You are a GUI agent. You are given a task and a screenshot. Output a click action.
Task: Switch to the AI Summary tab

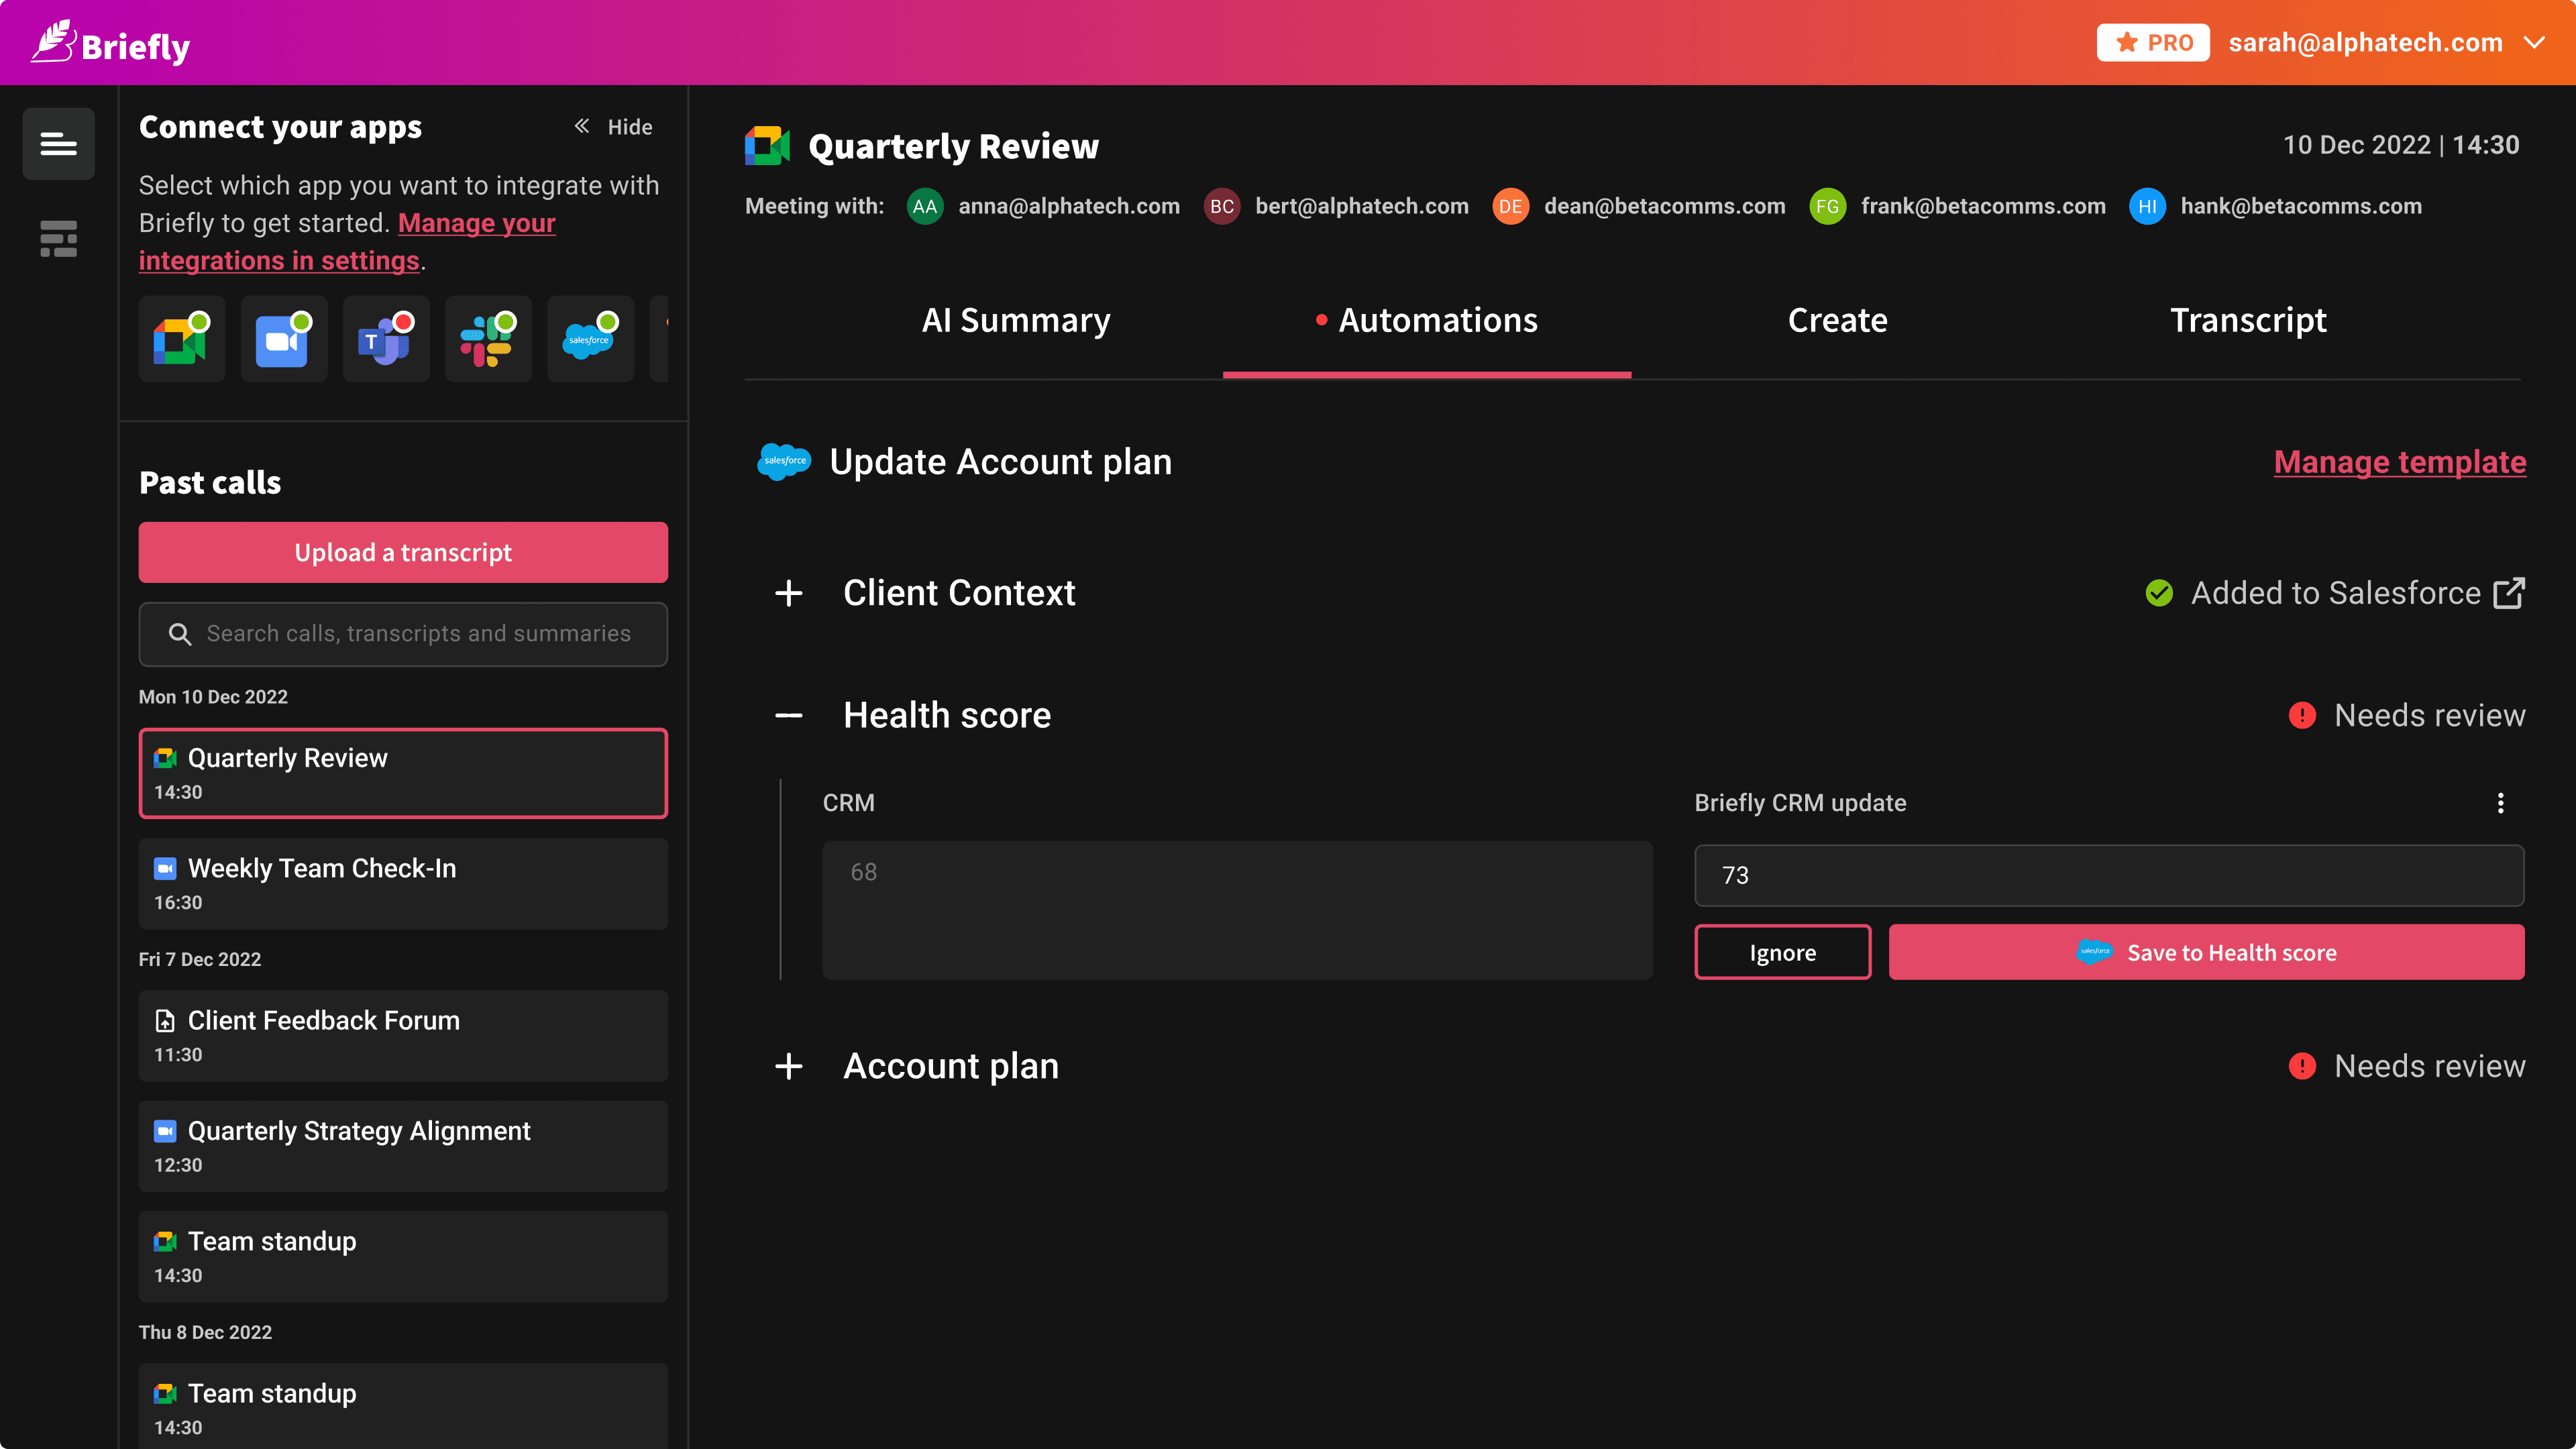(x=1015, y=320)
